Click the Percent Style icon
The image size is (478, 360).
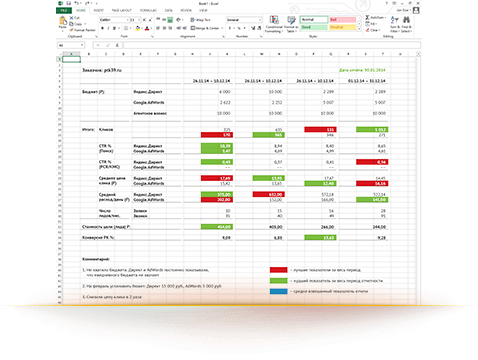click(x=239, y=28)
